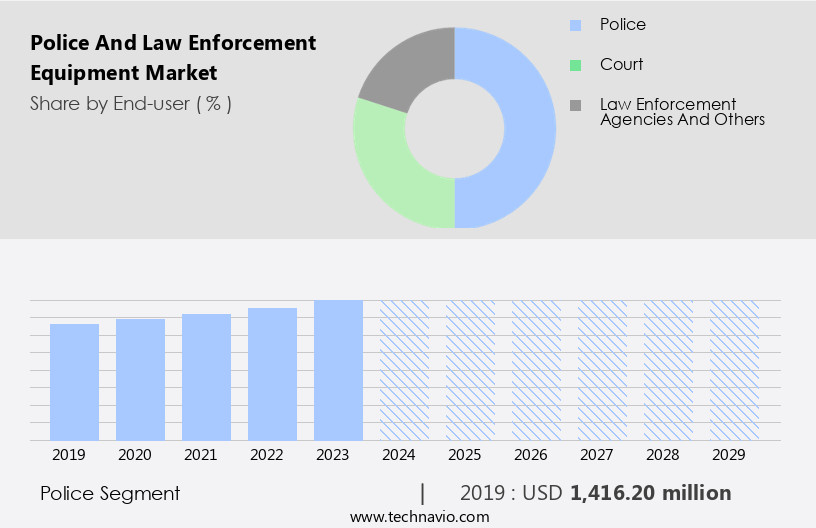Click the 2022 bar in chart
Viewport: 816px width, 528px height.
point(273,374)
